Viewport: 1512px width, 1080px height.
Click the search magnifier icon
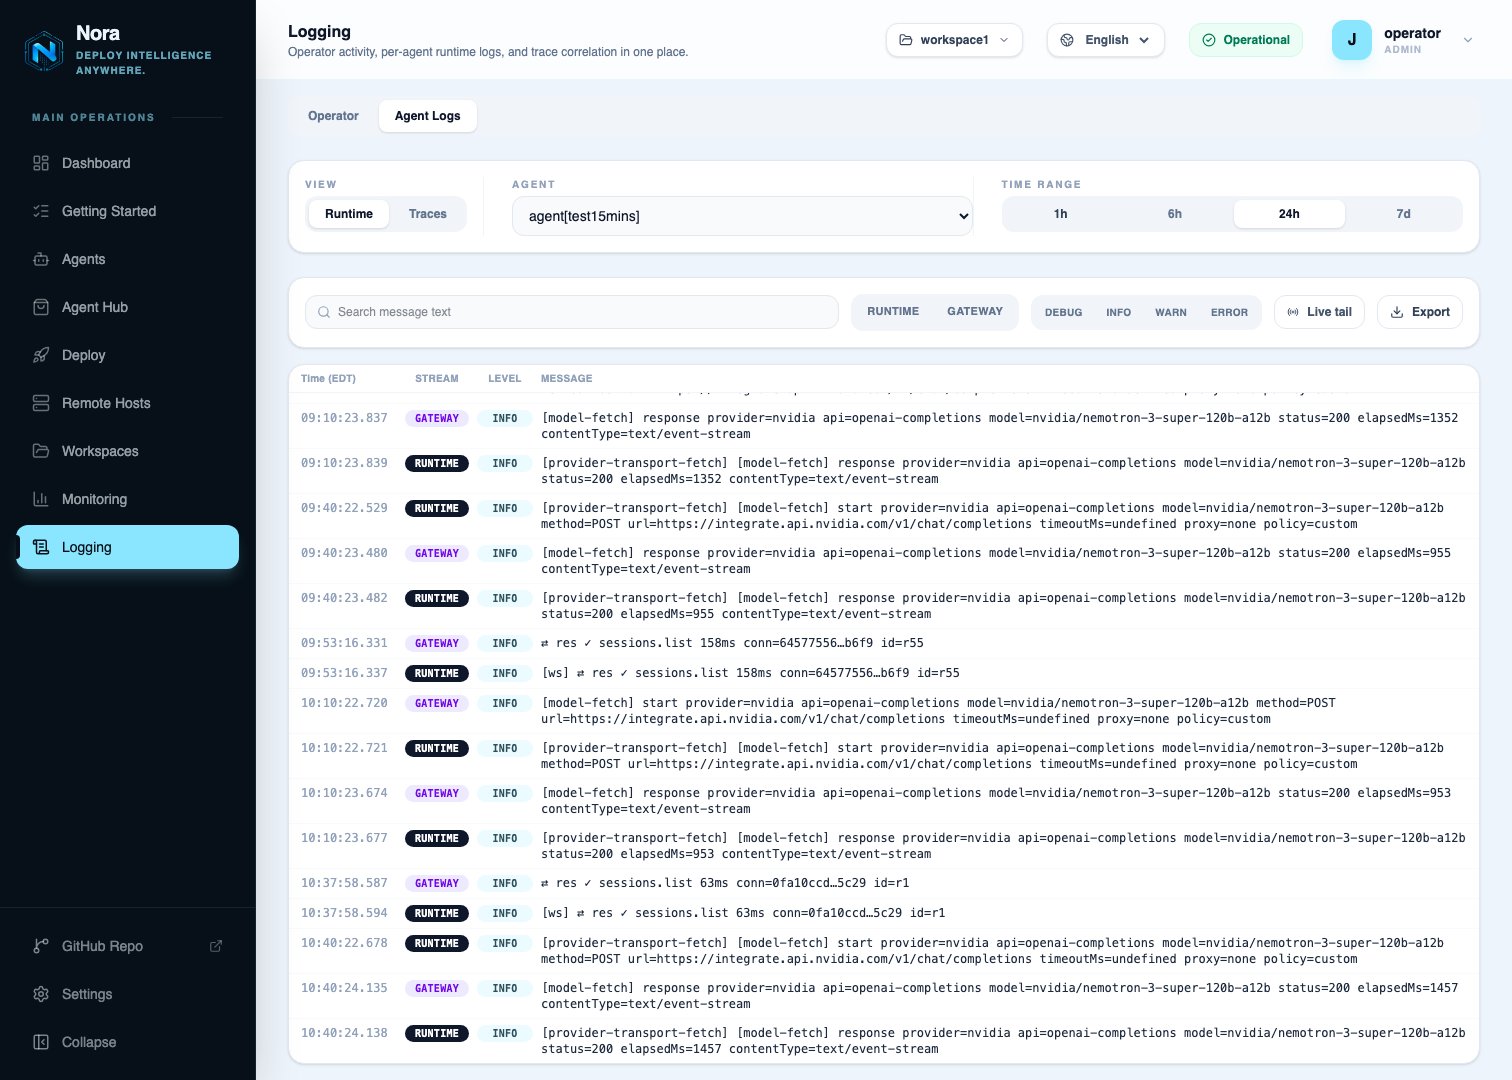click(x=324, y=312)
